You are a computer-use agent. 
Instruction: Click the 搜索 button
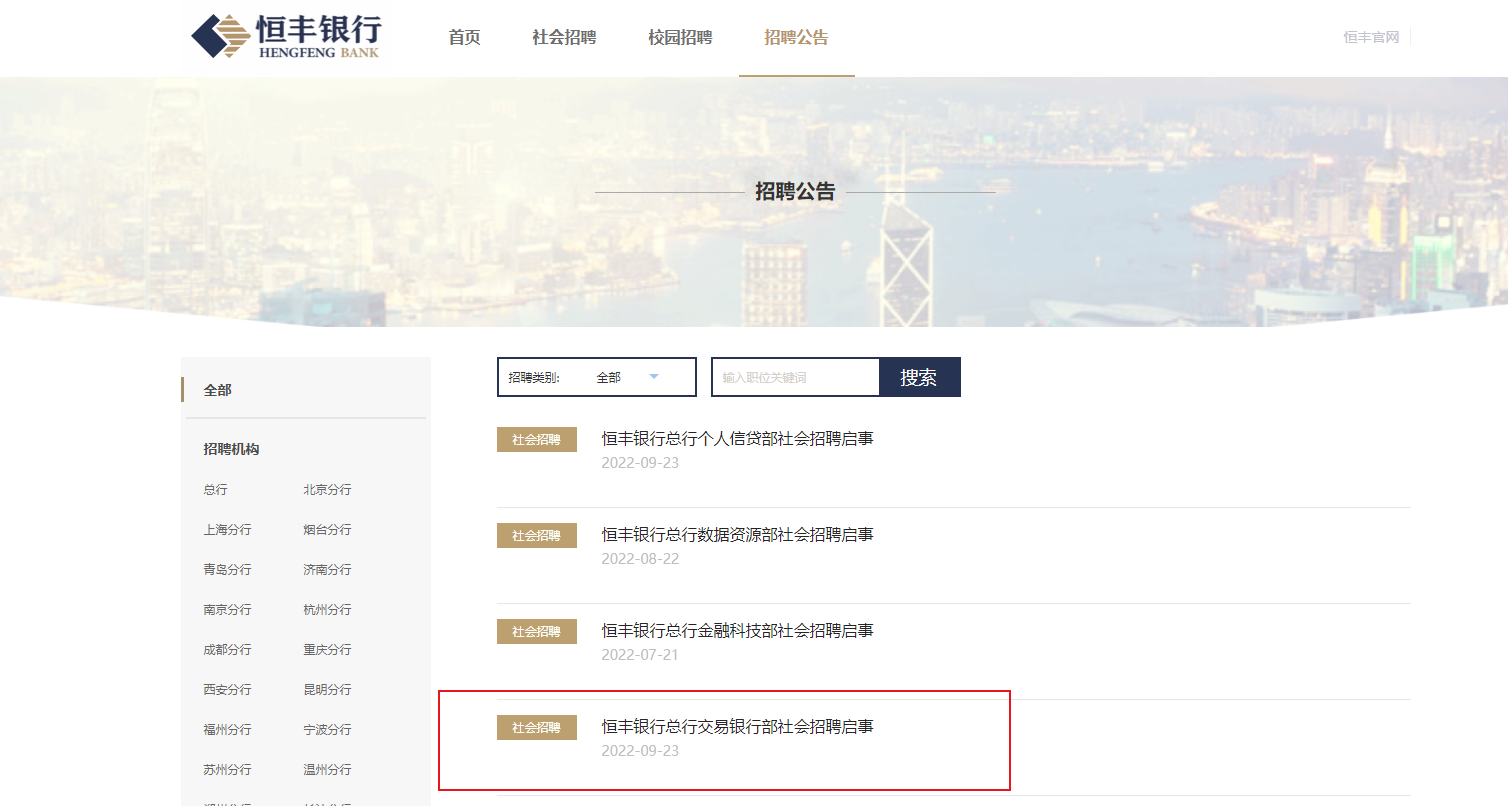tap(919, 377)
